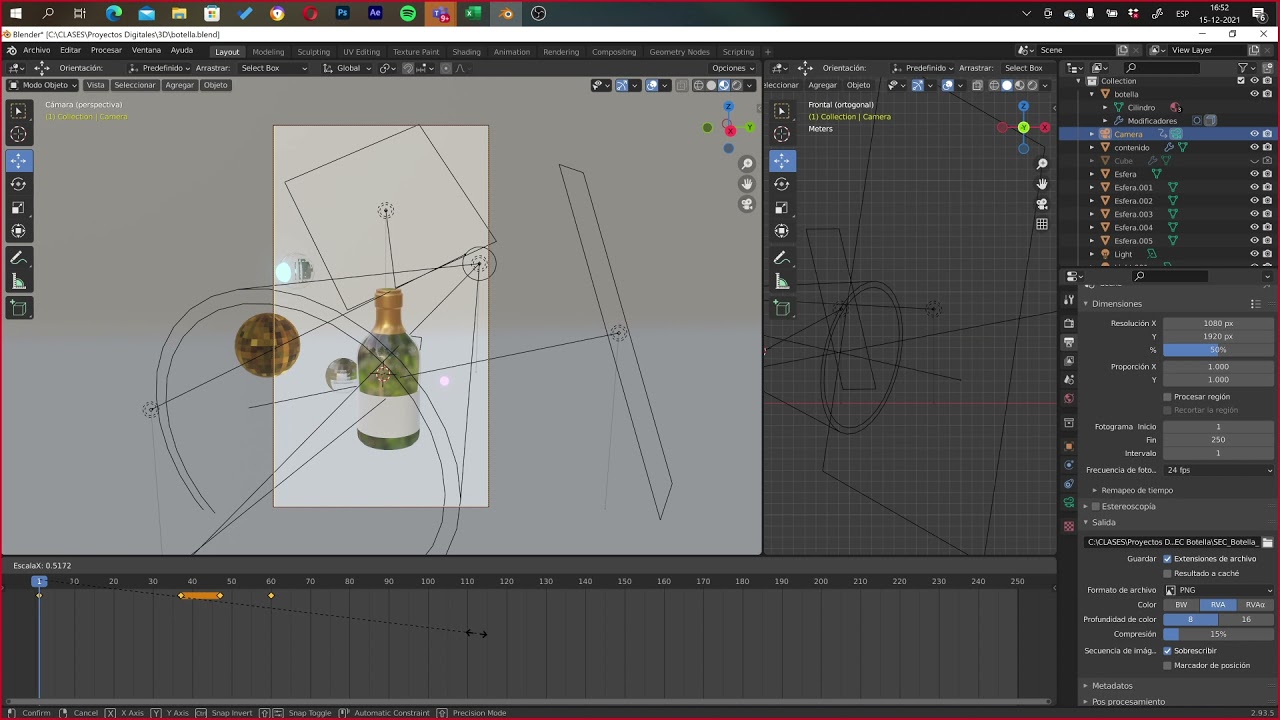Click folder icon to browse output path

click(1268, 542)
